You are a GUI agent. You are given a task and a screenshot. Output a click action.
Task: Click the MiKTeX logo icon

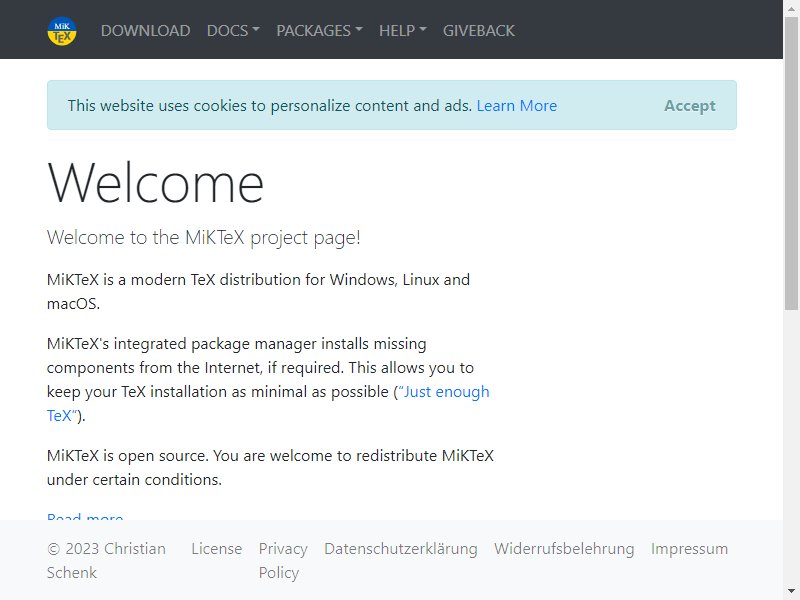[x=62, y=31]
